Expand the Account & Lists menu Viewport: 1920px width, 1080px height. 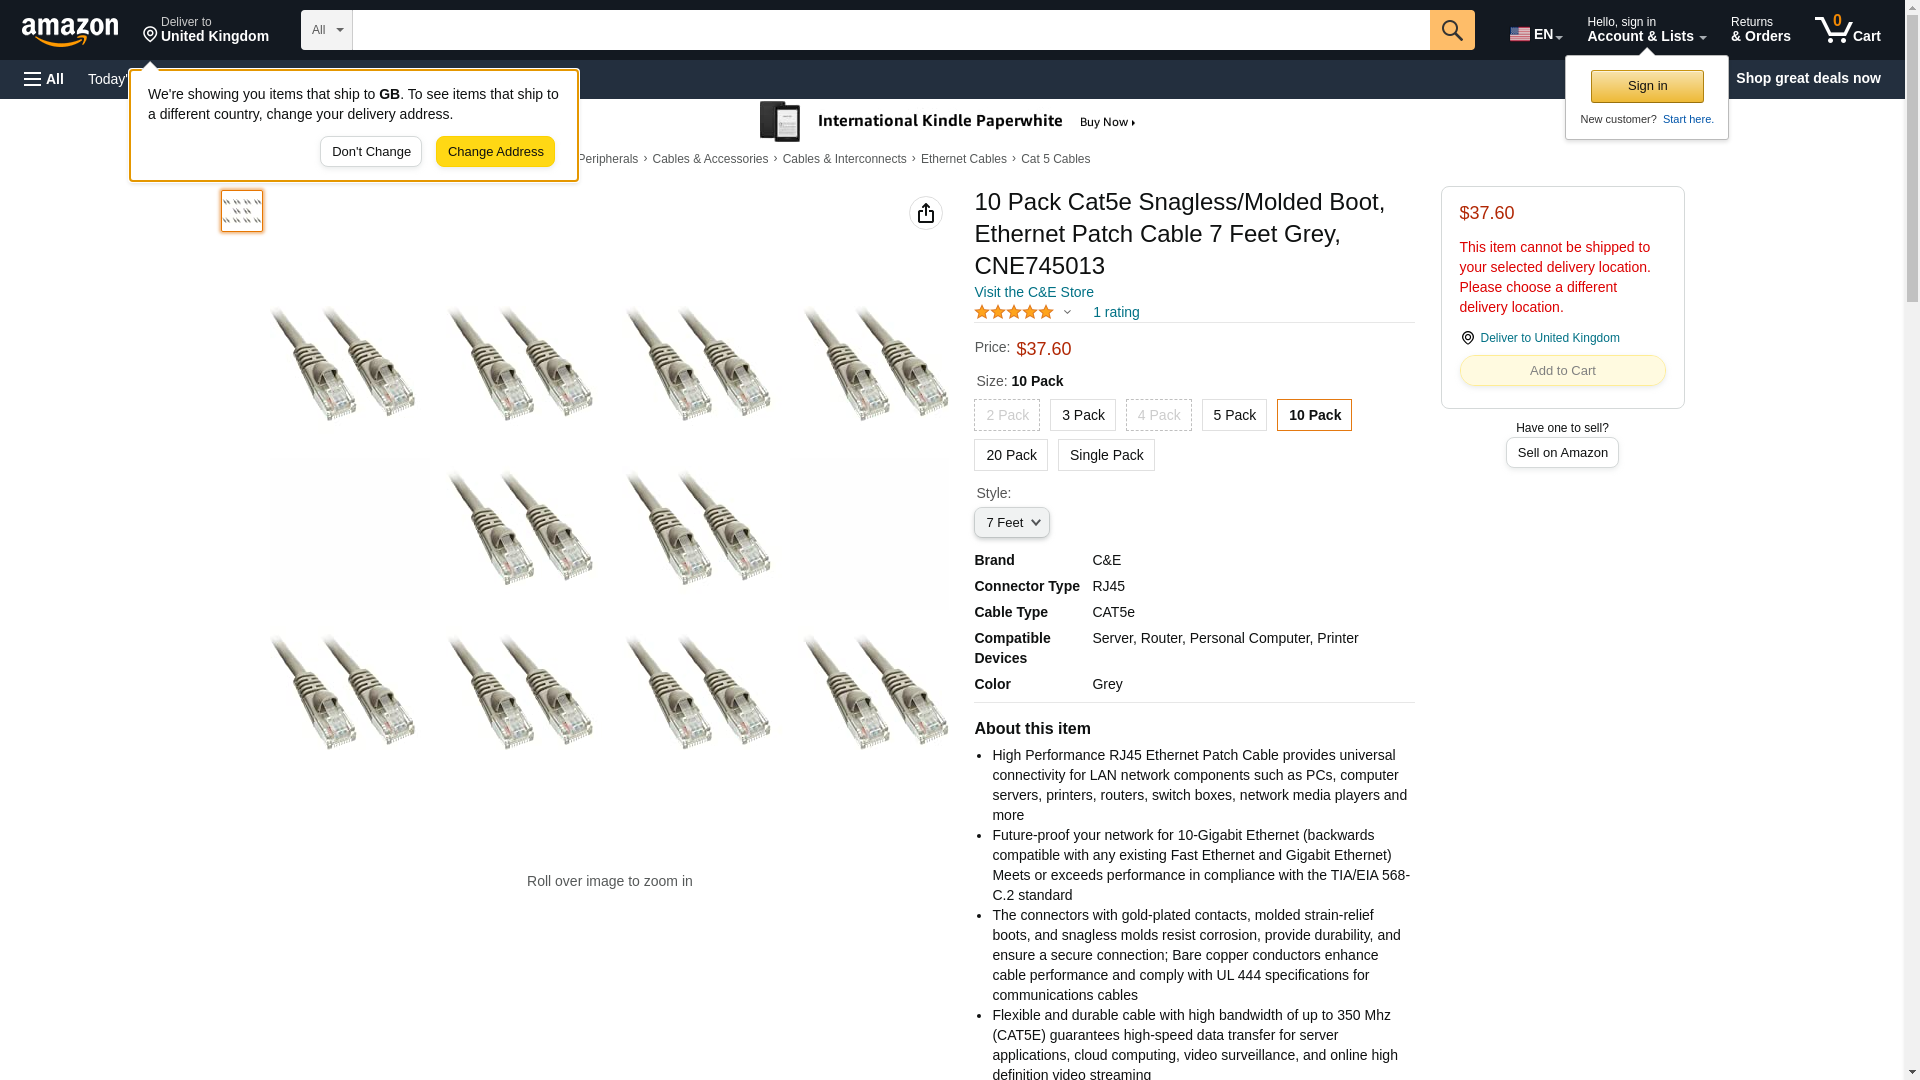tap(1646, 30)
